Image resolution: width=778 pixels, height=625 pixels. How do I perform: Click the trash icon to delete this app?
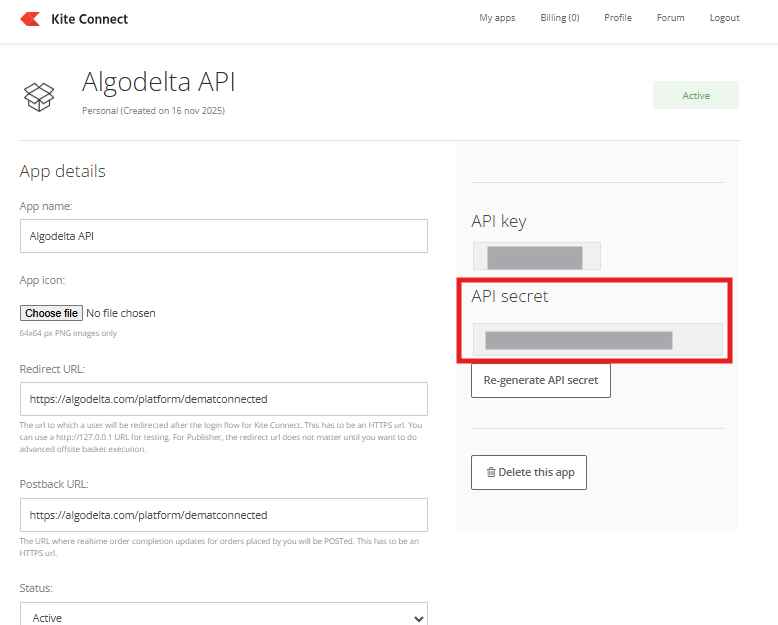(x=491, y=472)
